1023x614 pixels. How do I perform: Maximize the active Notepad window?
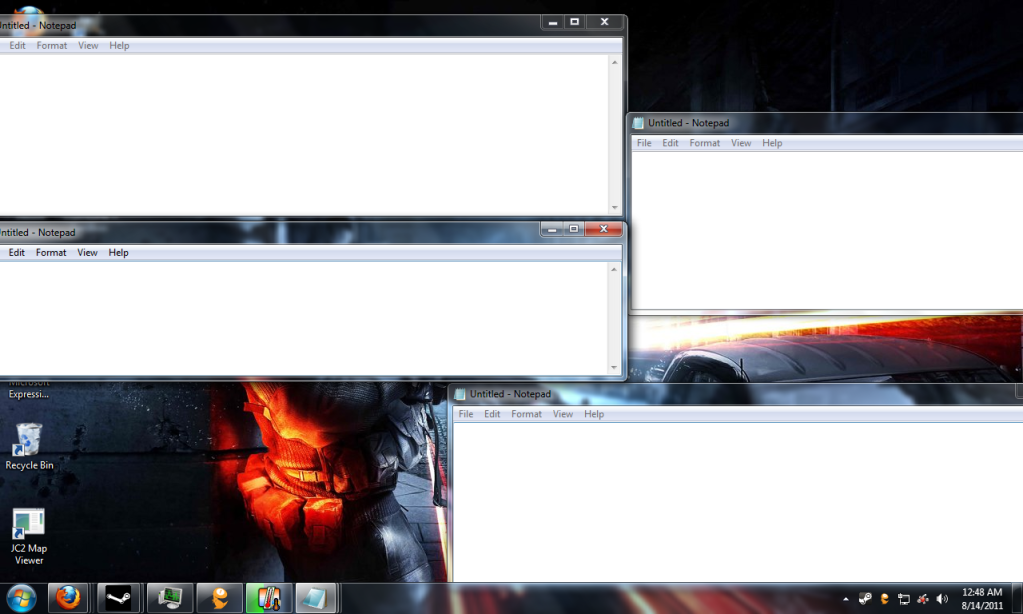(x=573, y=229)
